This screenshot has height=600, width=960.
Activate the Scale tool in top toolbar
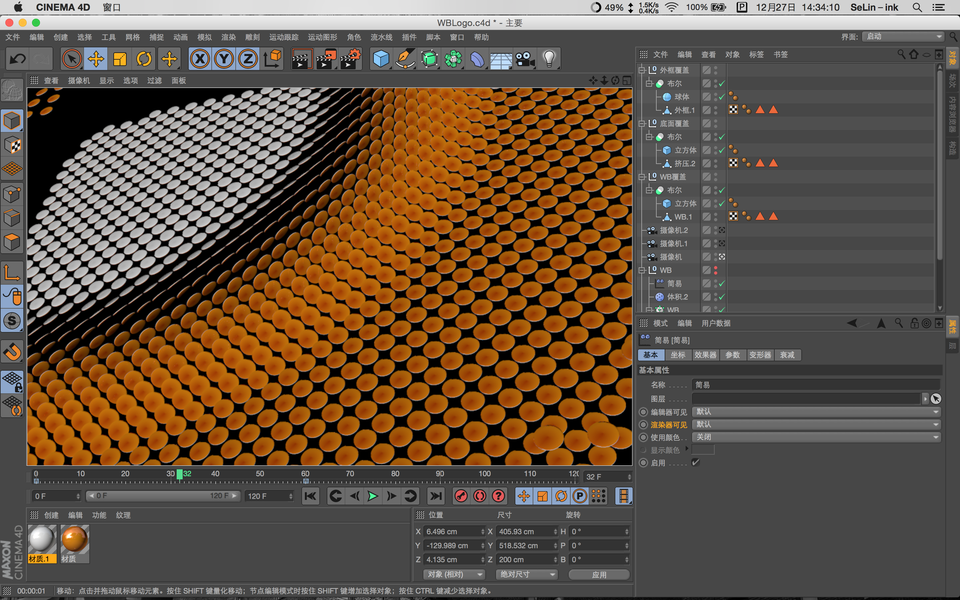click(x=120, y=59)
